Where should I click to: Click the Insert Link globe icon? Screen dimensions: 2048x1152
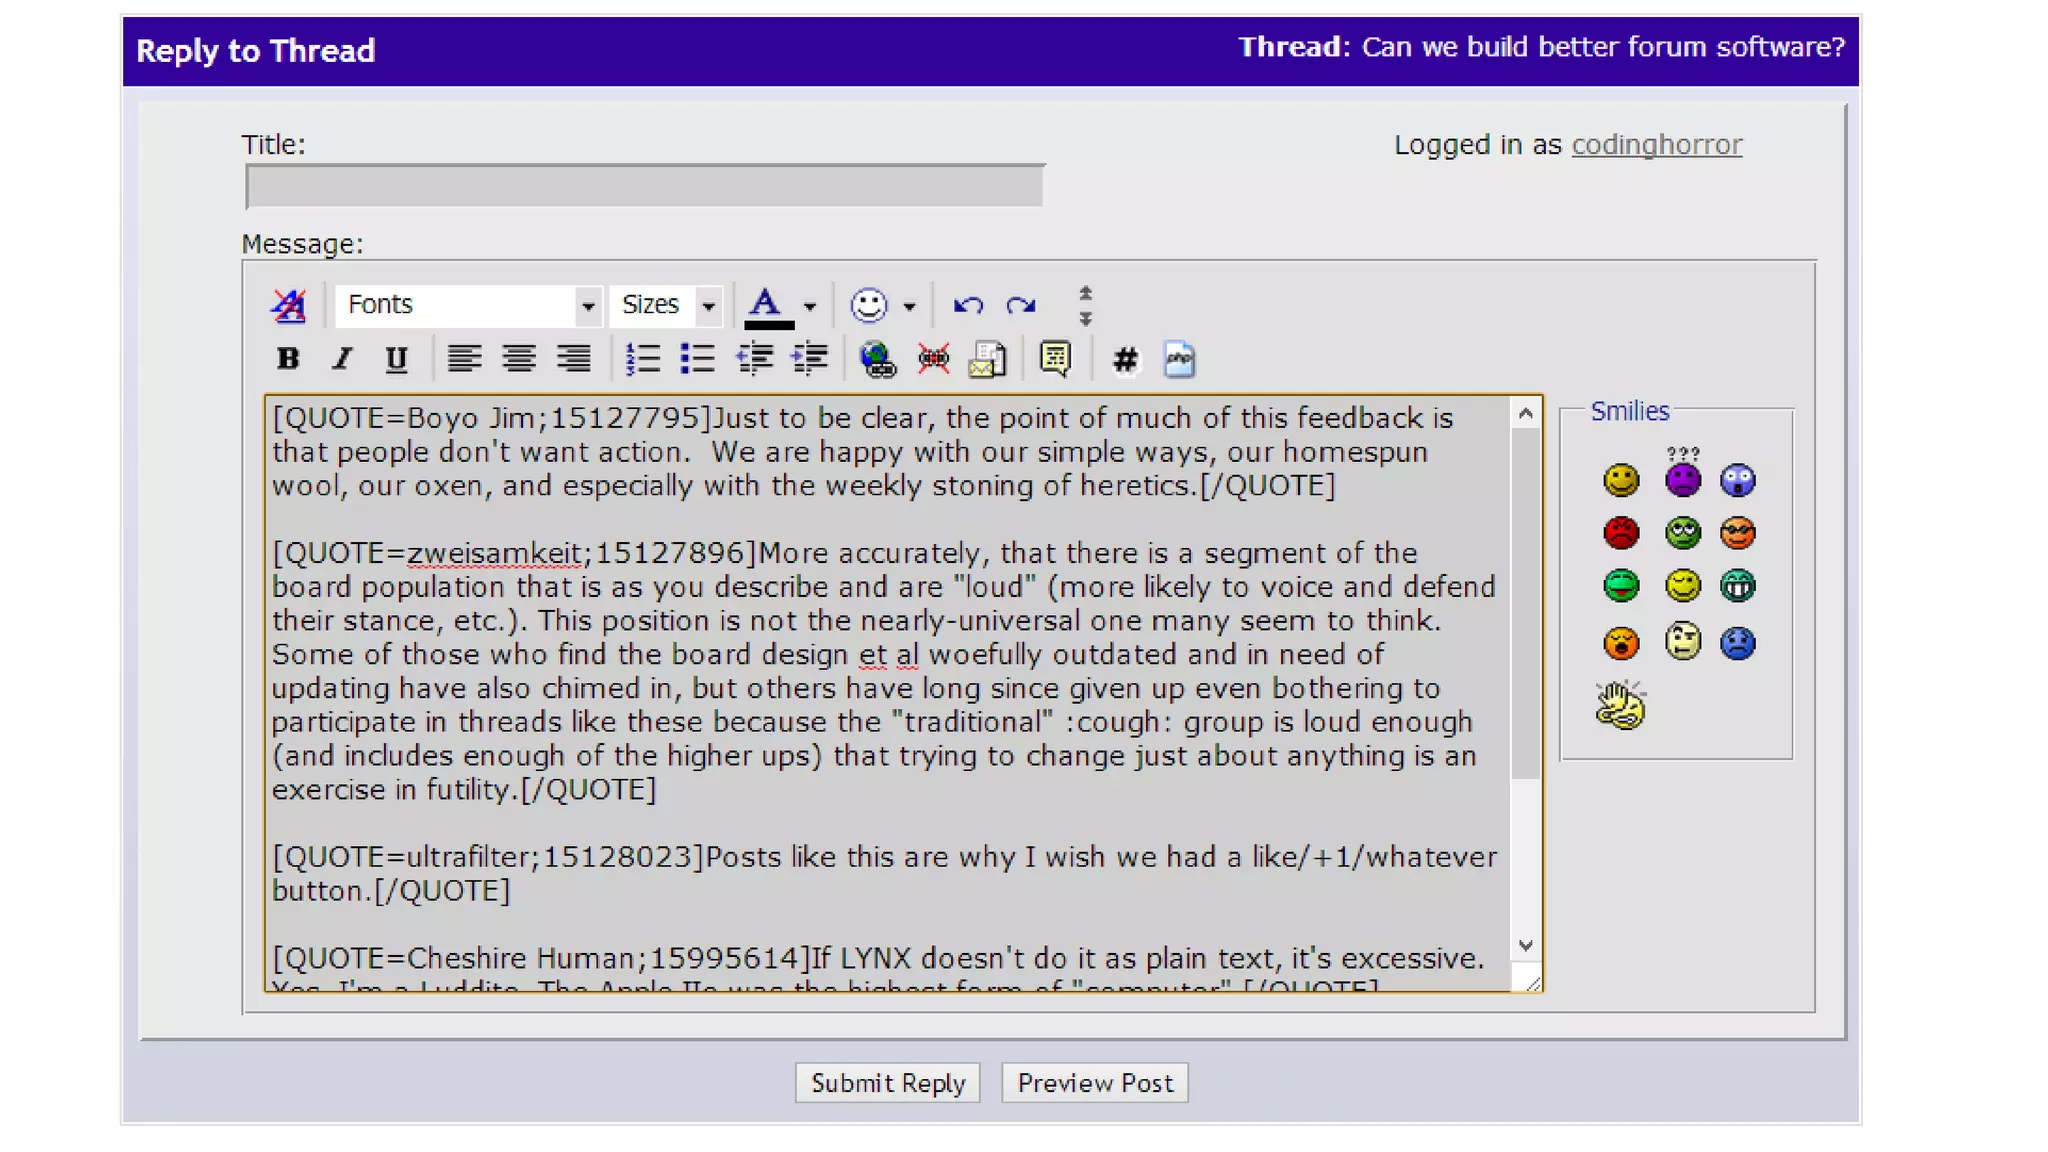coord(878,359)
